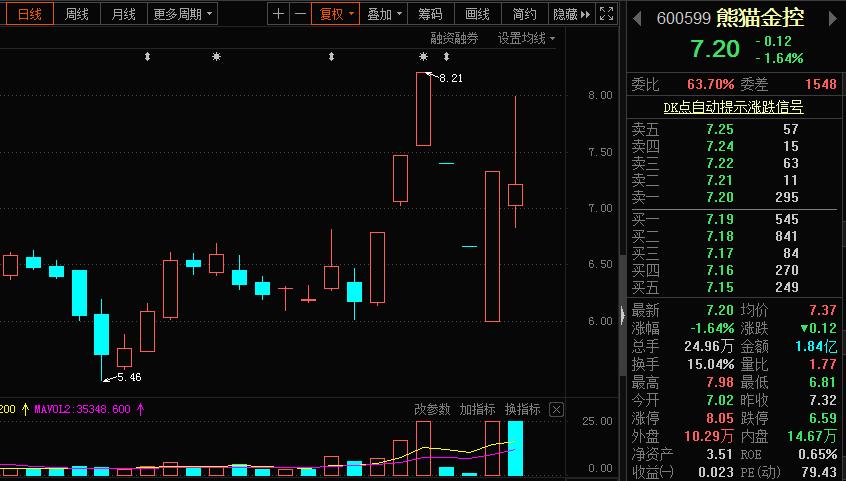Click 卖五 price 7.25
846x481 pixels.
[x=720, y=130]
